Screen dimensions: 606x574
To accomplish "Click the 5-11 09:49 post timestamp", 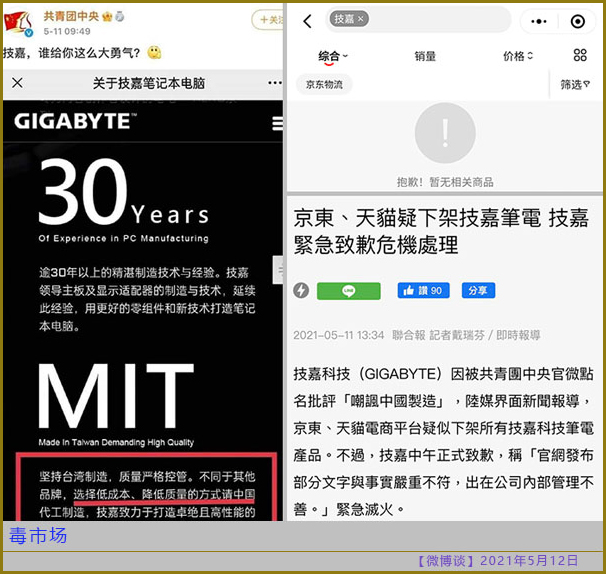I will tap(67, 31).
